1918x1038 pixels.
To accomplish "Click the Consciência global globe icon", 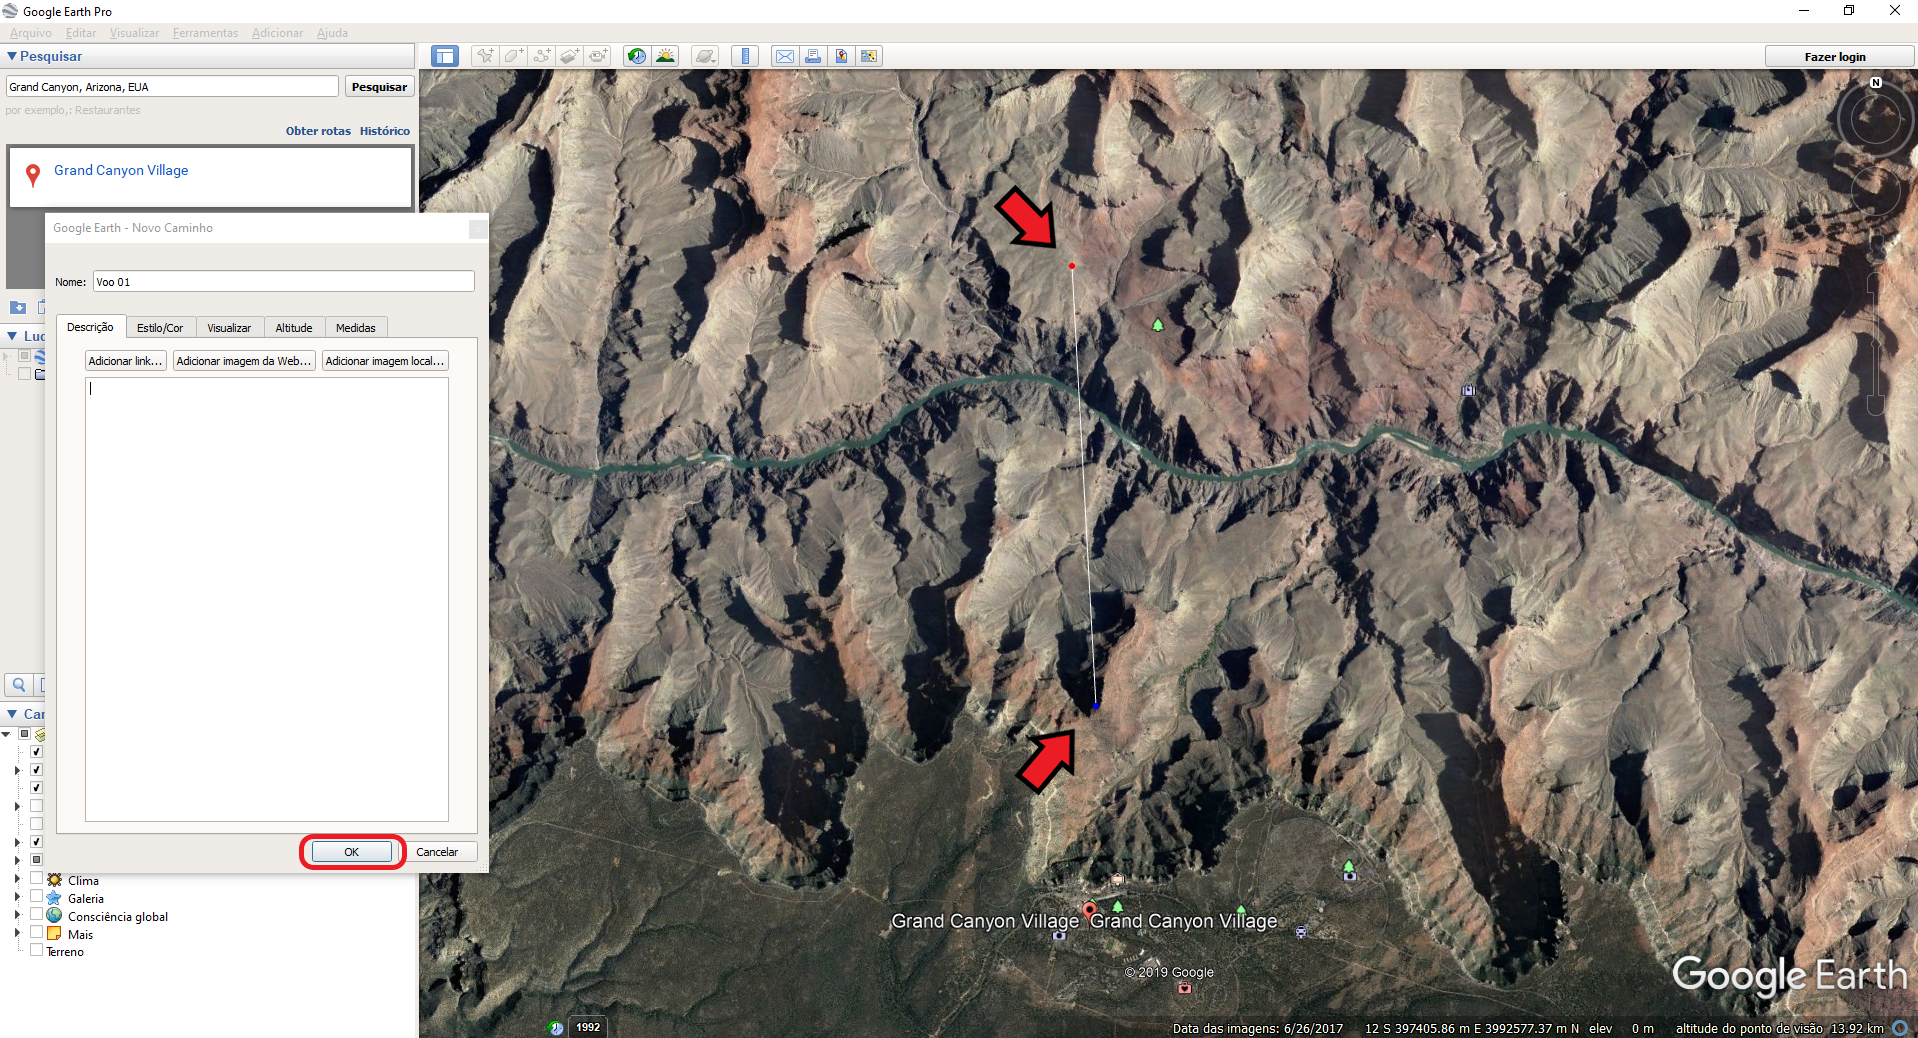I will [x=54, y=916].
